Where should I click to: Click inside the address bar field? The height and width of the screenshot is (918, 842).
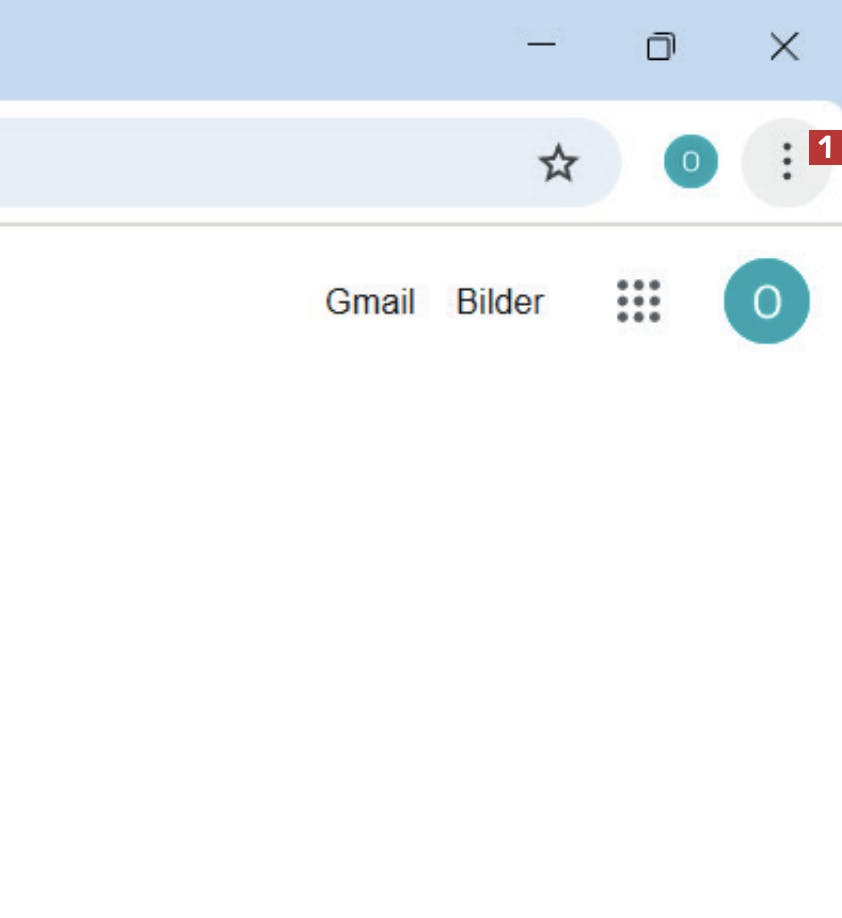[x=263, y=162]
